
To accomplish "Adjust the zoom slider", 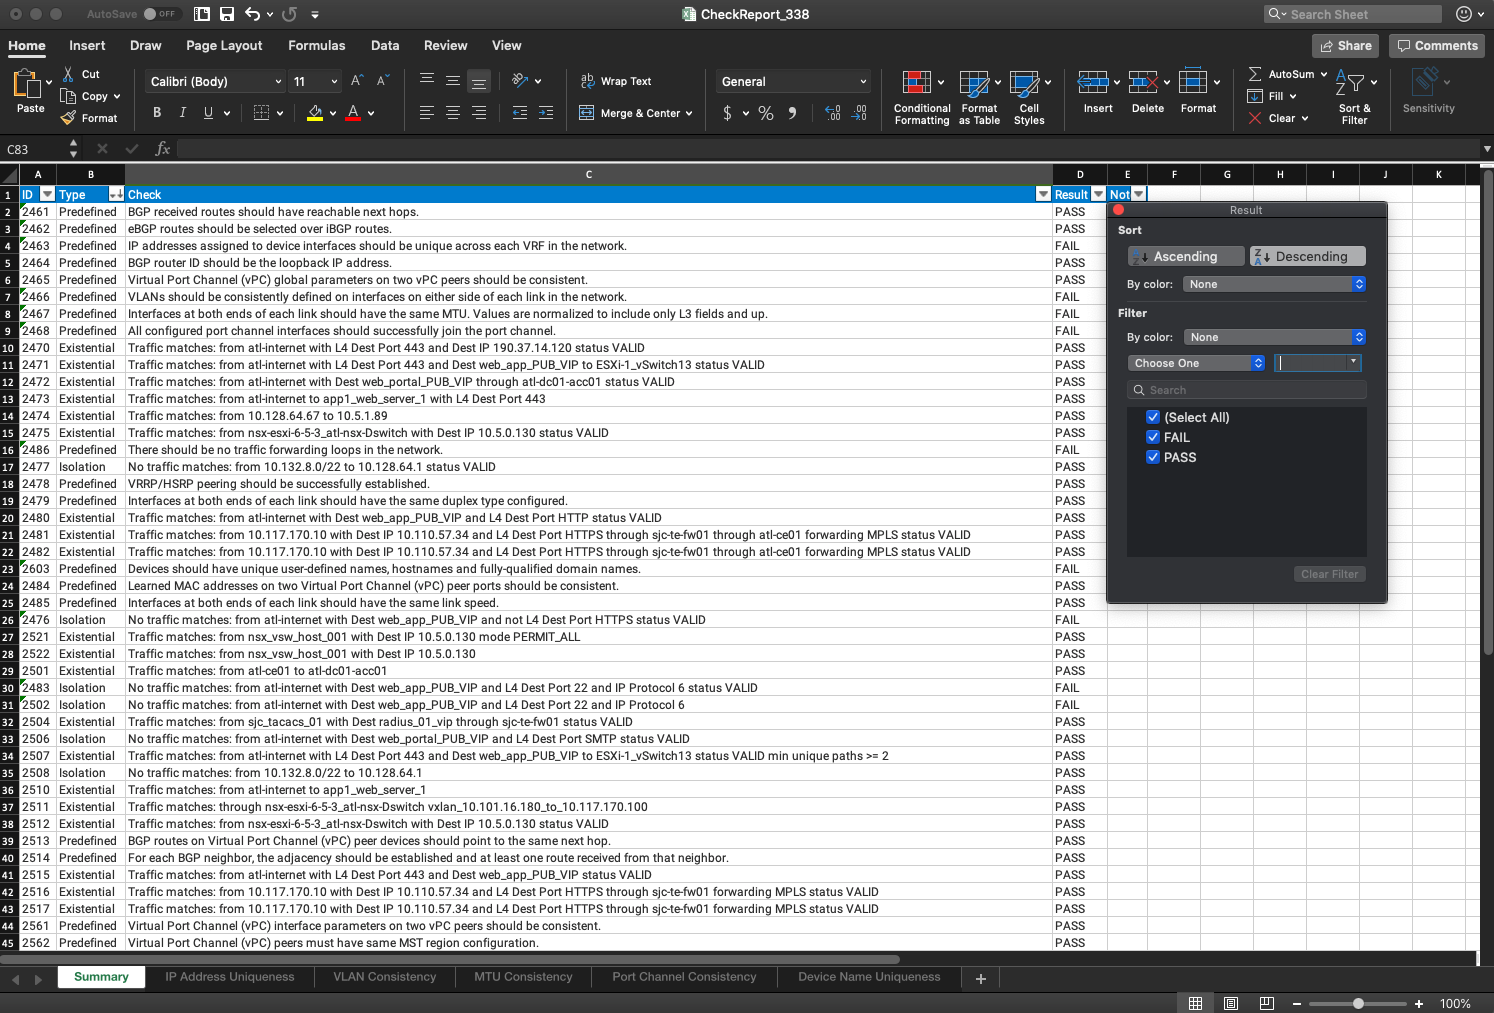I will 1357,1003.
